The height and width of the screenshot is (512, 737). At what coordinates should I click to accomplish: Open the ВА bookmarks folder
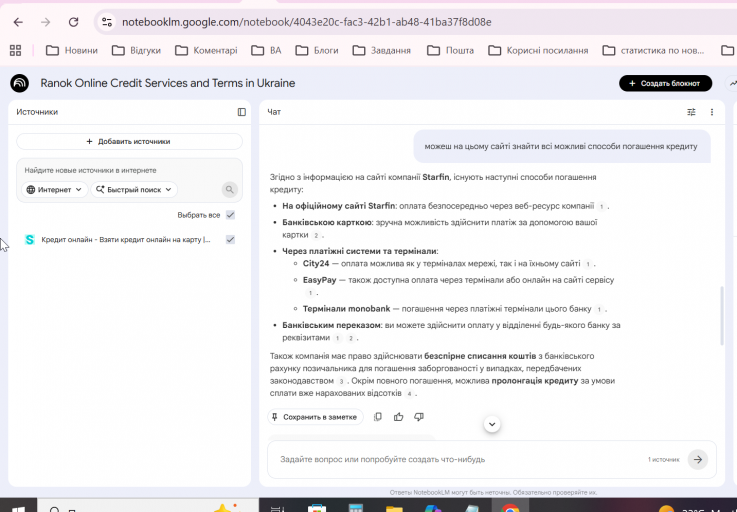click(x=266, y=50)
